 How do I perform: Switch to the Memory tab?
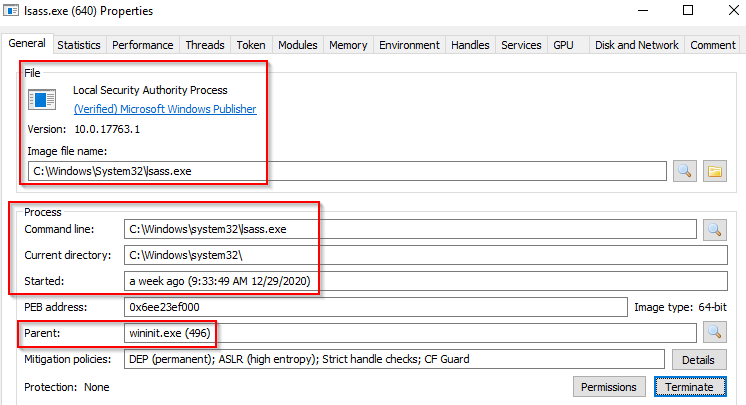[348, 45]
